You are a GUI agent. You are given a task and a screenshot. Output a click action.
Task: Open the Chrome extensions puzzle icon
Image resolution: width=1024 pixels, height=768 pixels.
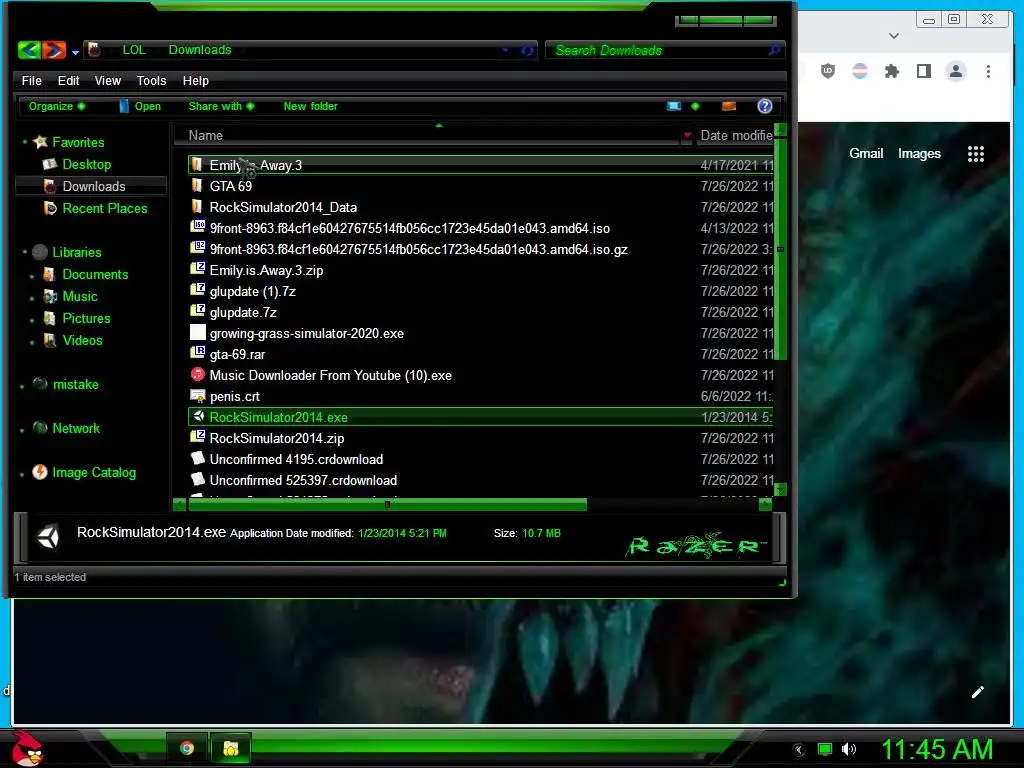891,71
